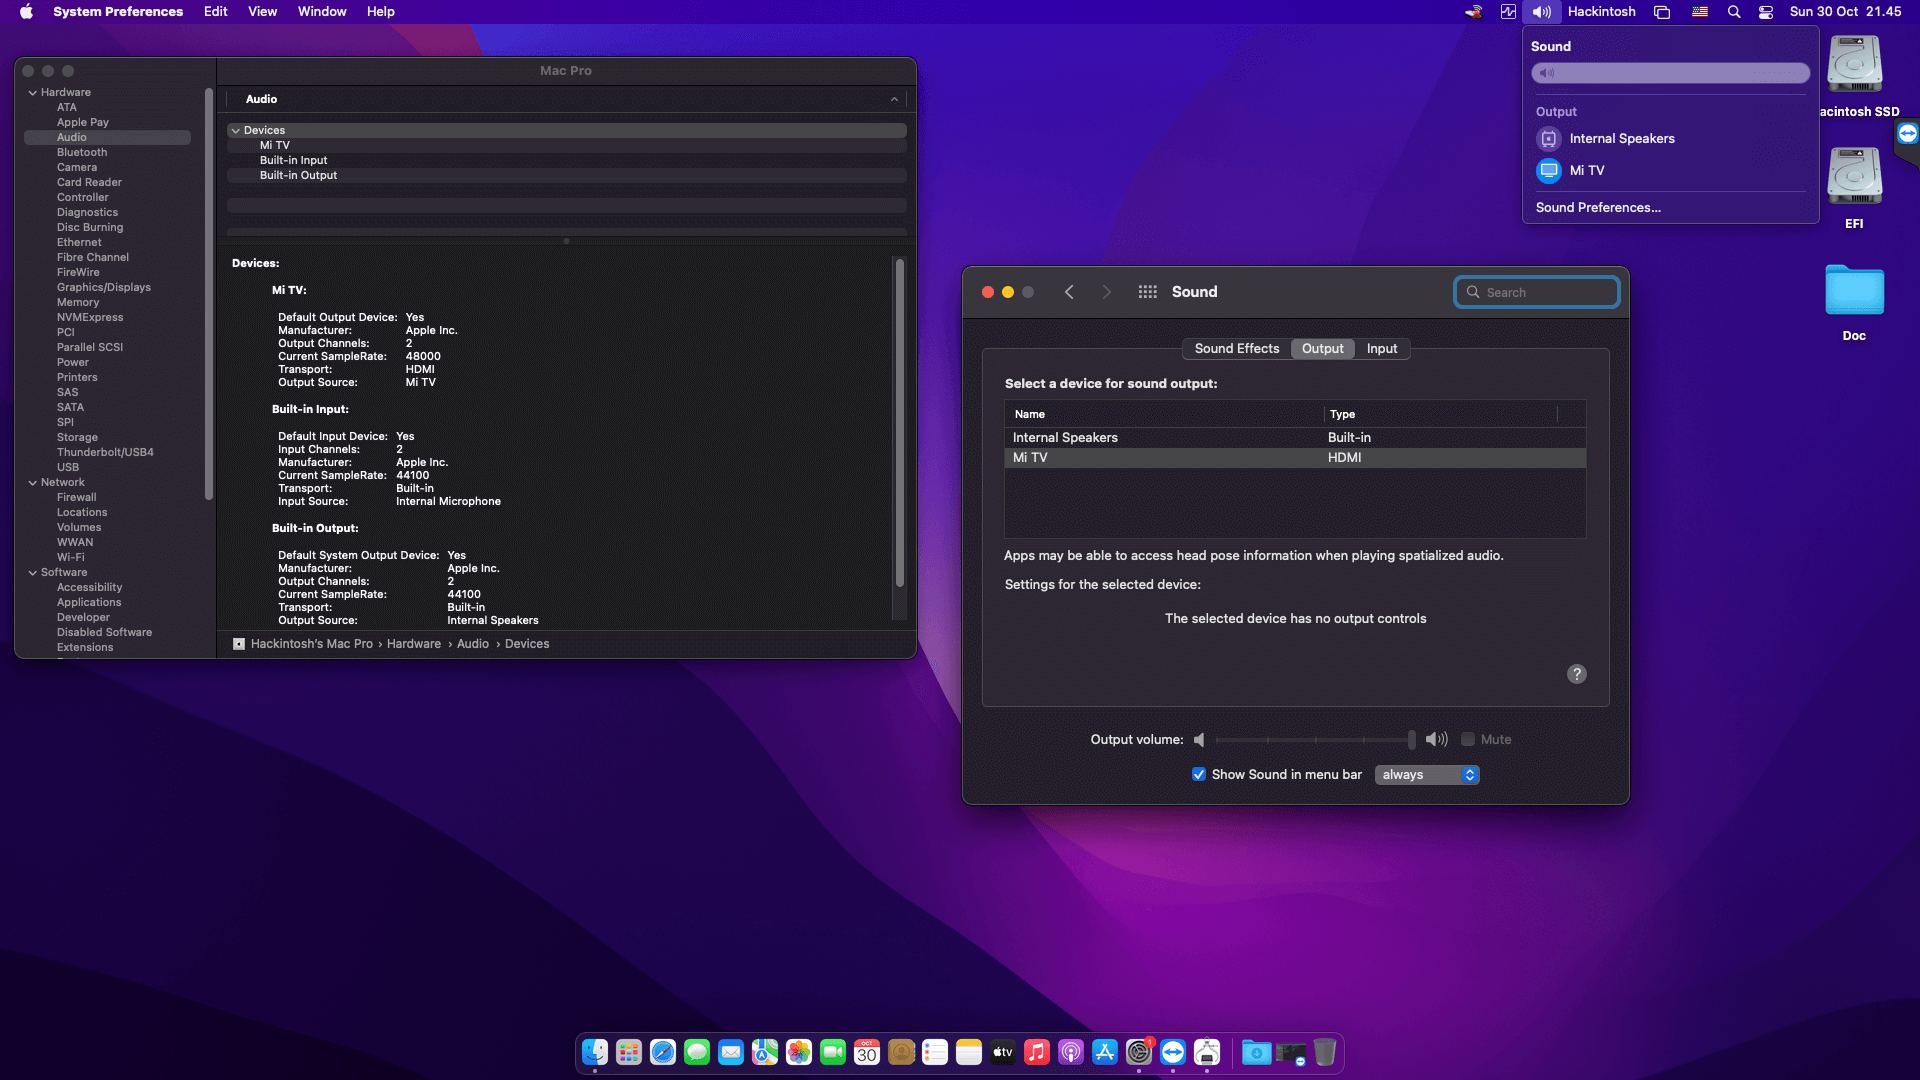Click Sound Preferences… link in Sound menu

click(x=1598, y=208)
